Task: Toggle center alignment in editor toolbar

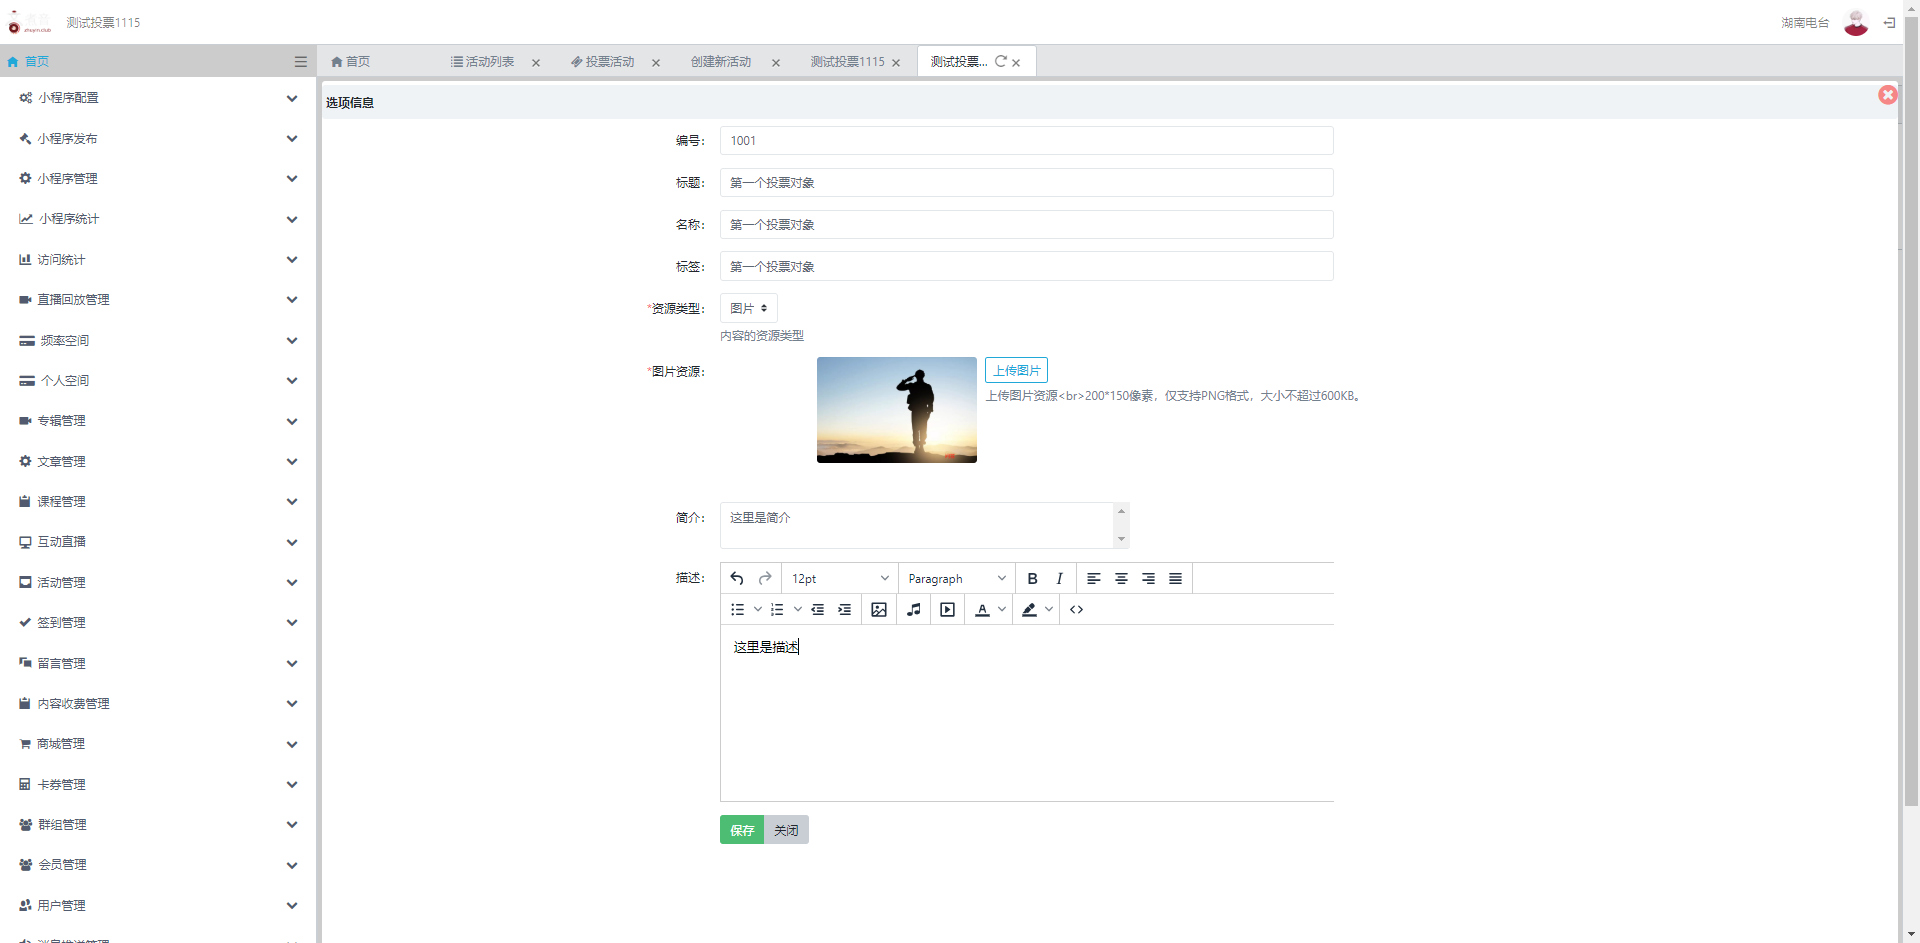Action: point(1121,579)
